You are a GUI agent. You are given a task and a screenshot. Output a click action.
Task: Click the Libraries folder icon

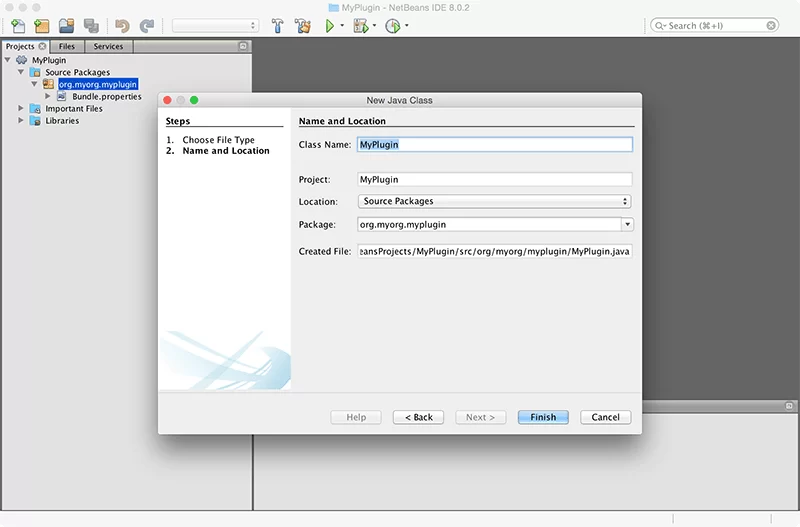click(35, 121)
